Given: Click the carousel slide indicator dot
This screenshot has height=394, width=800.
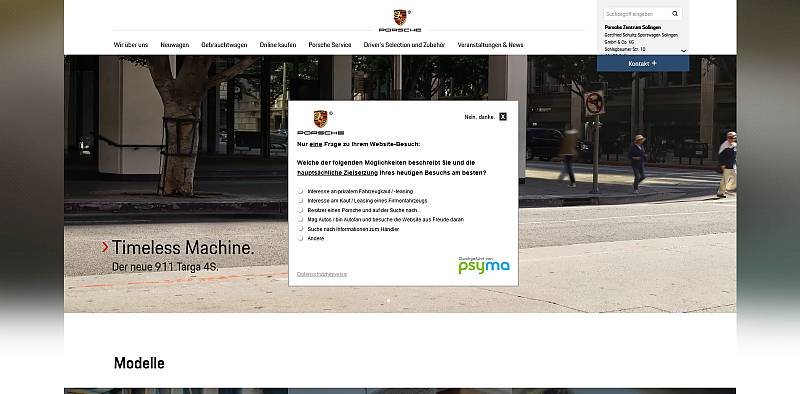Looking at the screenshot, I should [x=389, y=301].
